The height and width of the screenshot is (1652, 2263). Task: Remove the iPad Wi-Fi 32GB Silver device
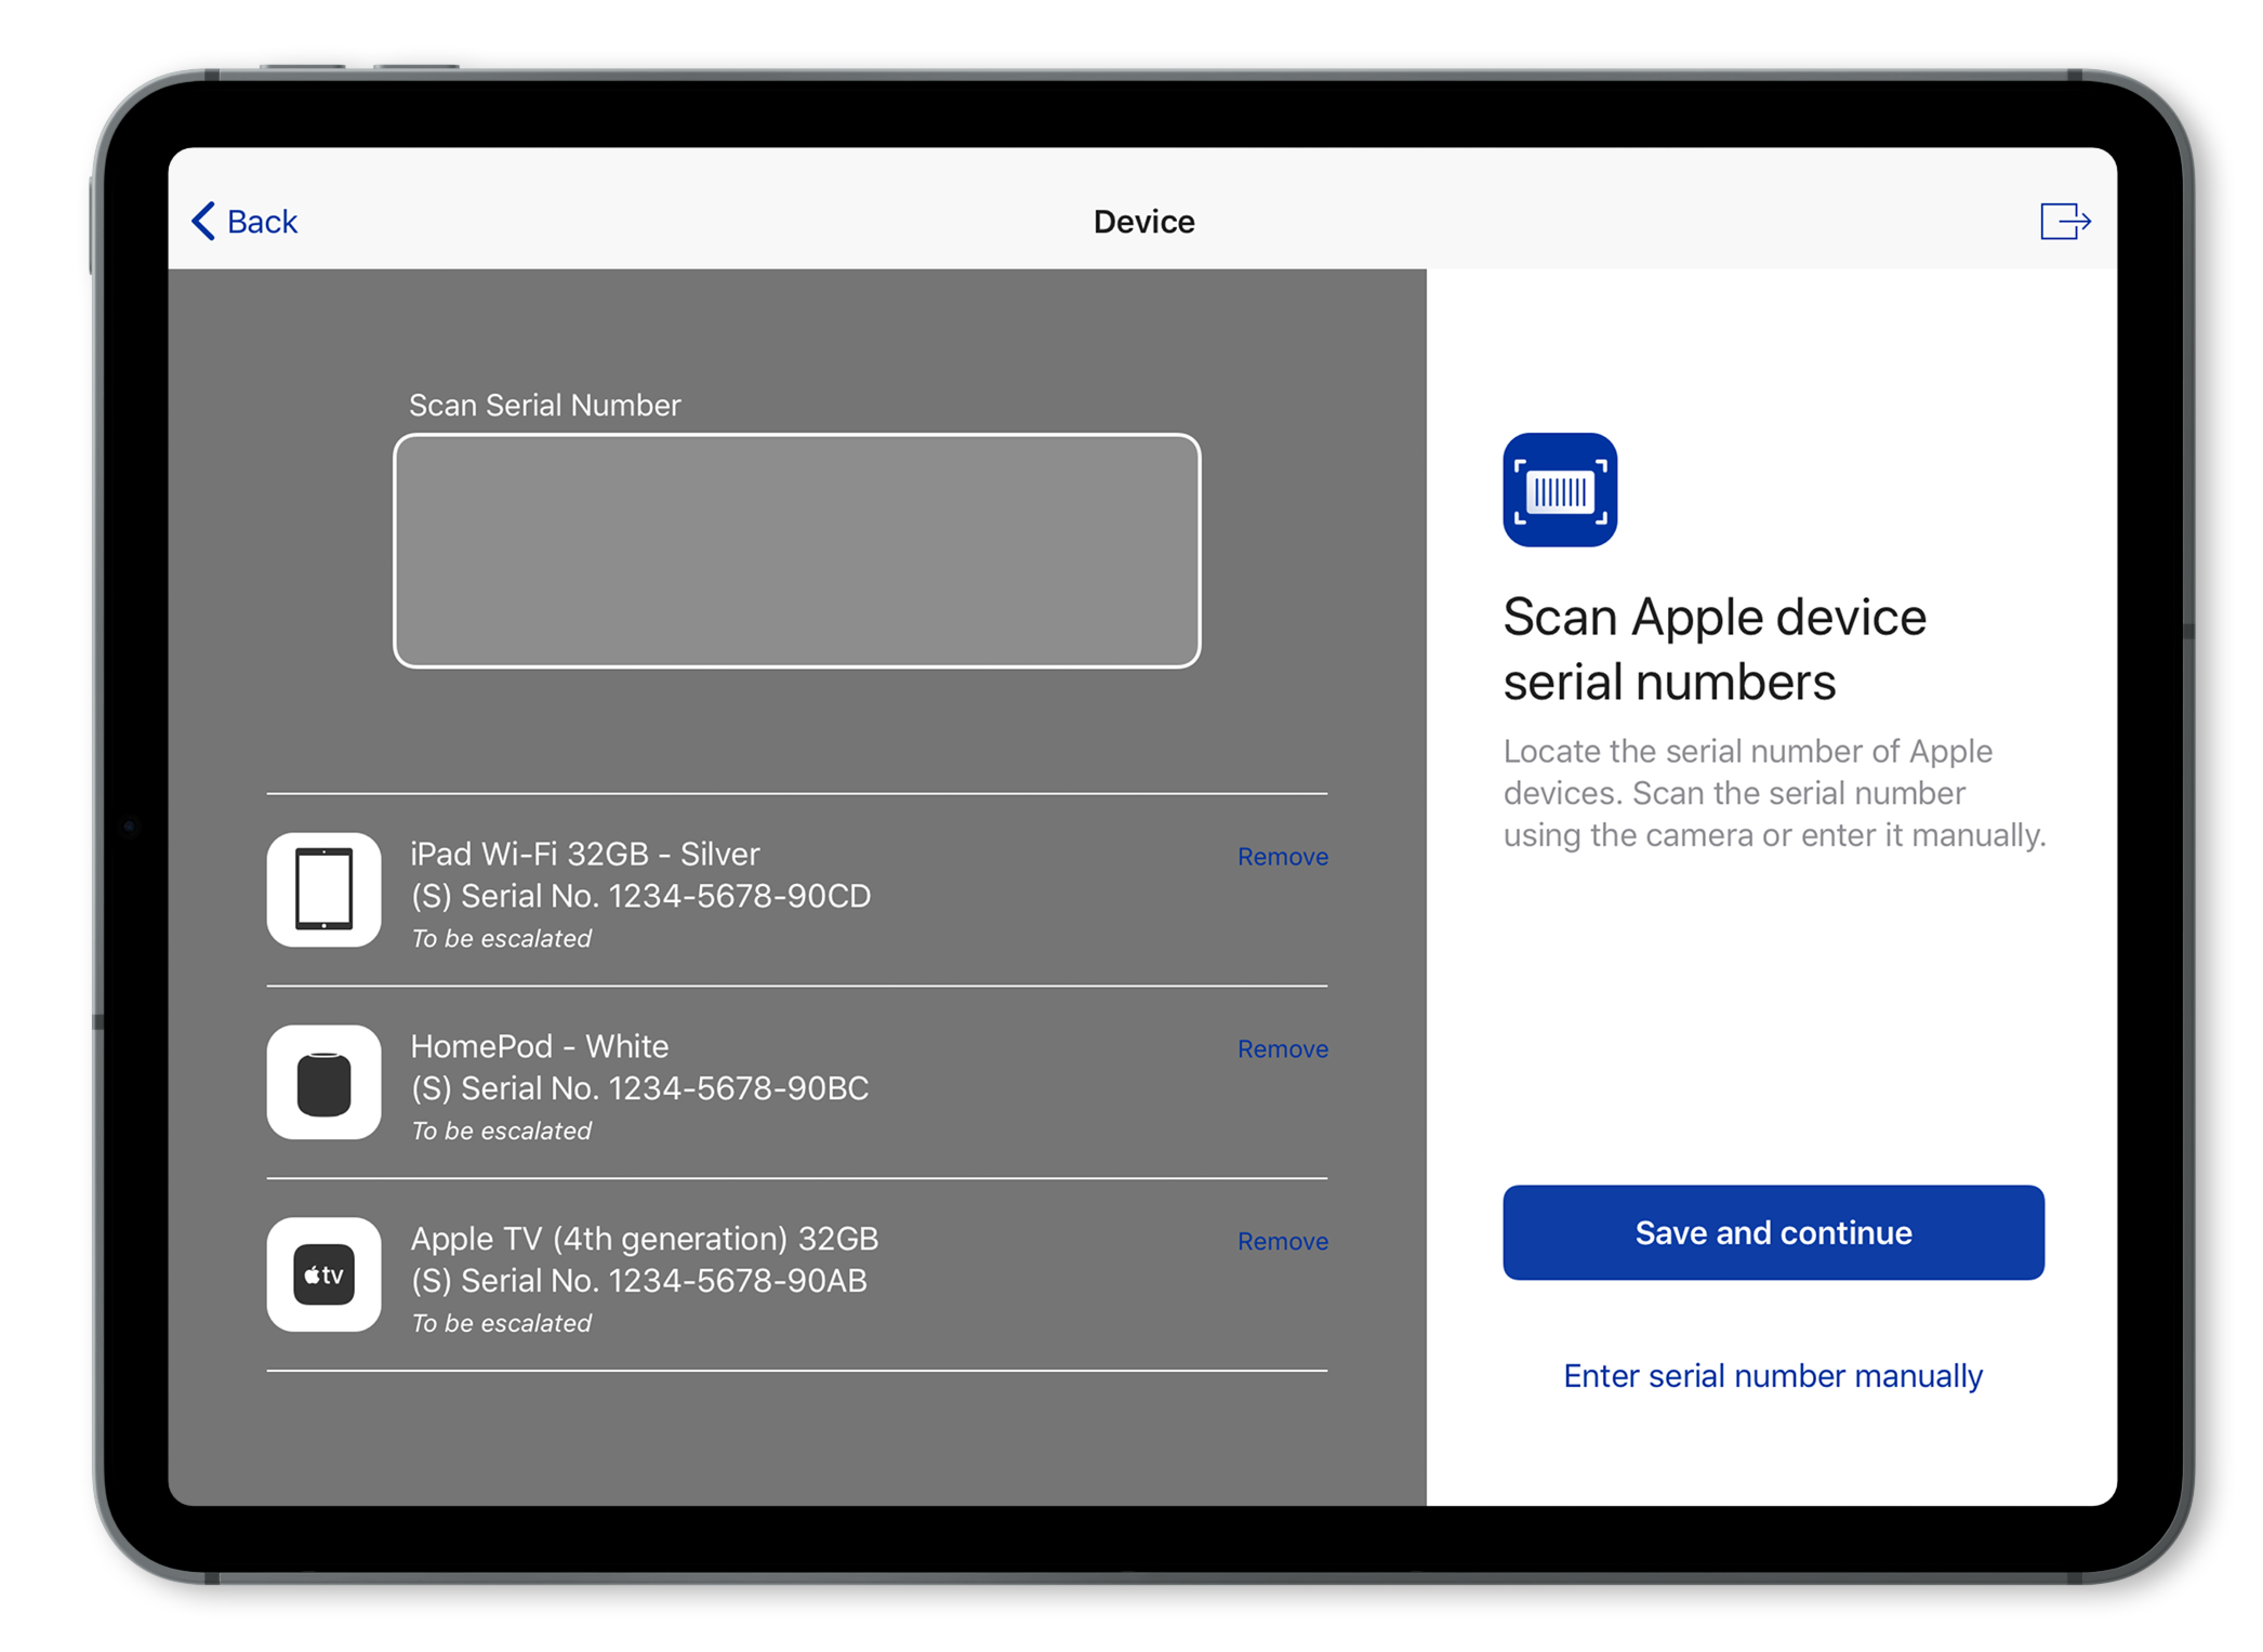click(x=1283, y=857)
